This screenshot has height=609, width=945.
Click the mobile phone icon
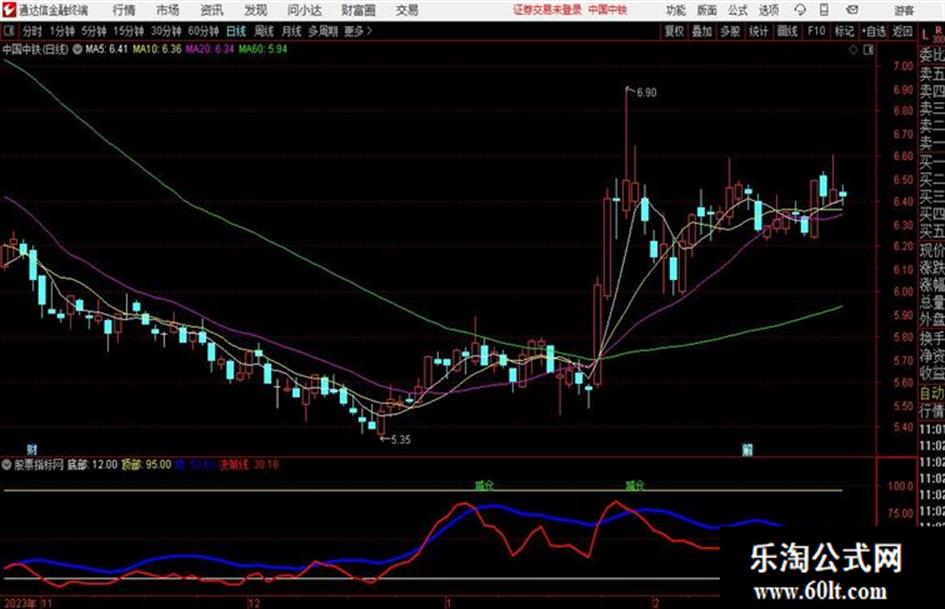[x=824, y=10]
